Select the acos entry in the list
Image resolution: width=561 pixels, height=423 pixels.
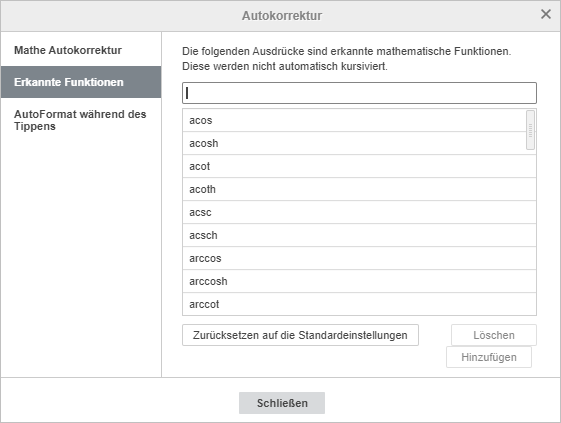pyautogui.click(x=354, y=120)
